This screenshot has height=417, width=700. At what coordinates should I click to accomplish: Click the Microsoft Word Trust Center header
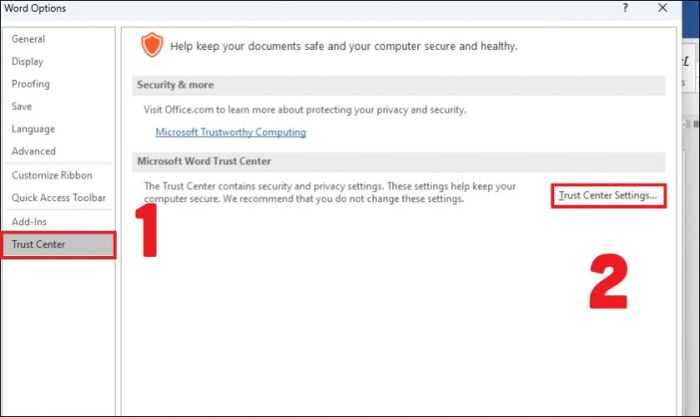[398, 161]
